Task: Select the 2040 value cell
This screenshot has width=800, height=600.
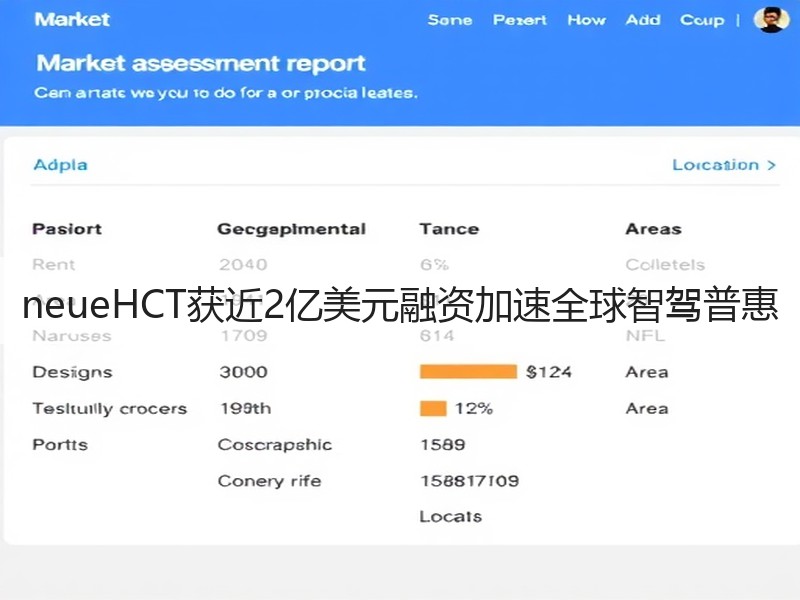Action: click(x=243, y=264)
